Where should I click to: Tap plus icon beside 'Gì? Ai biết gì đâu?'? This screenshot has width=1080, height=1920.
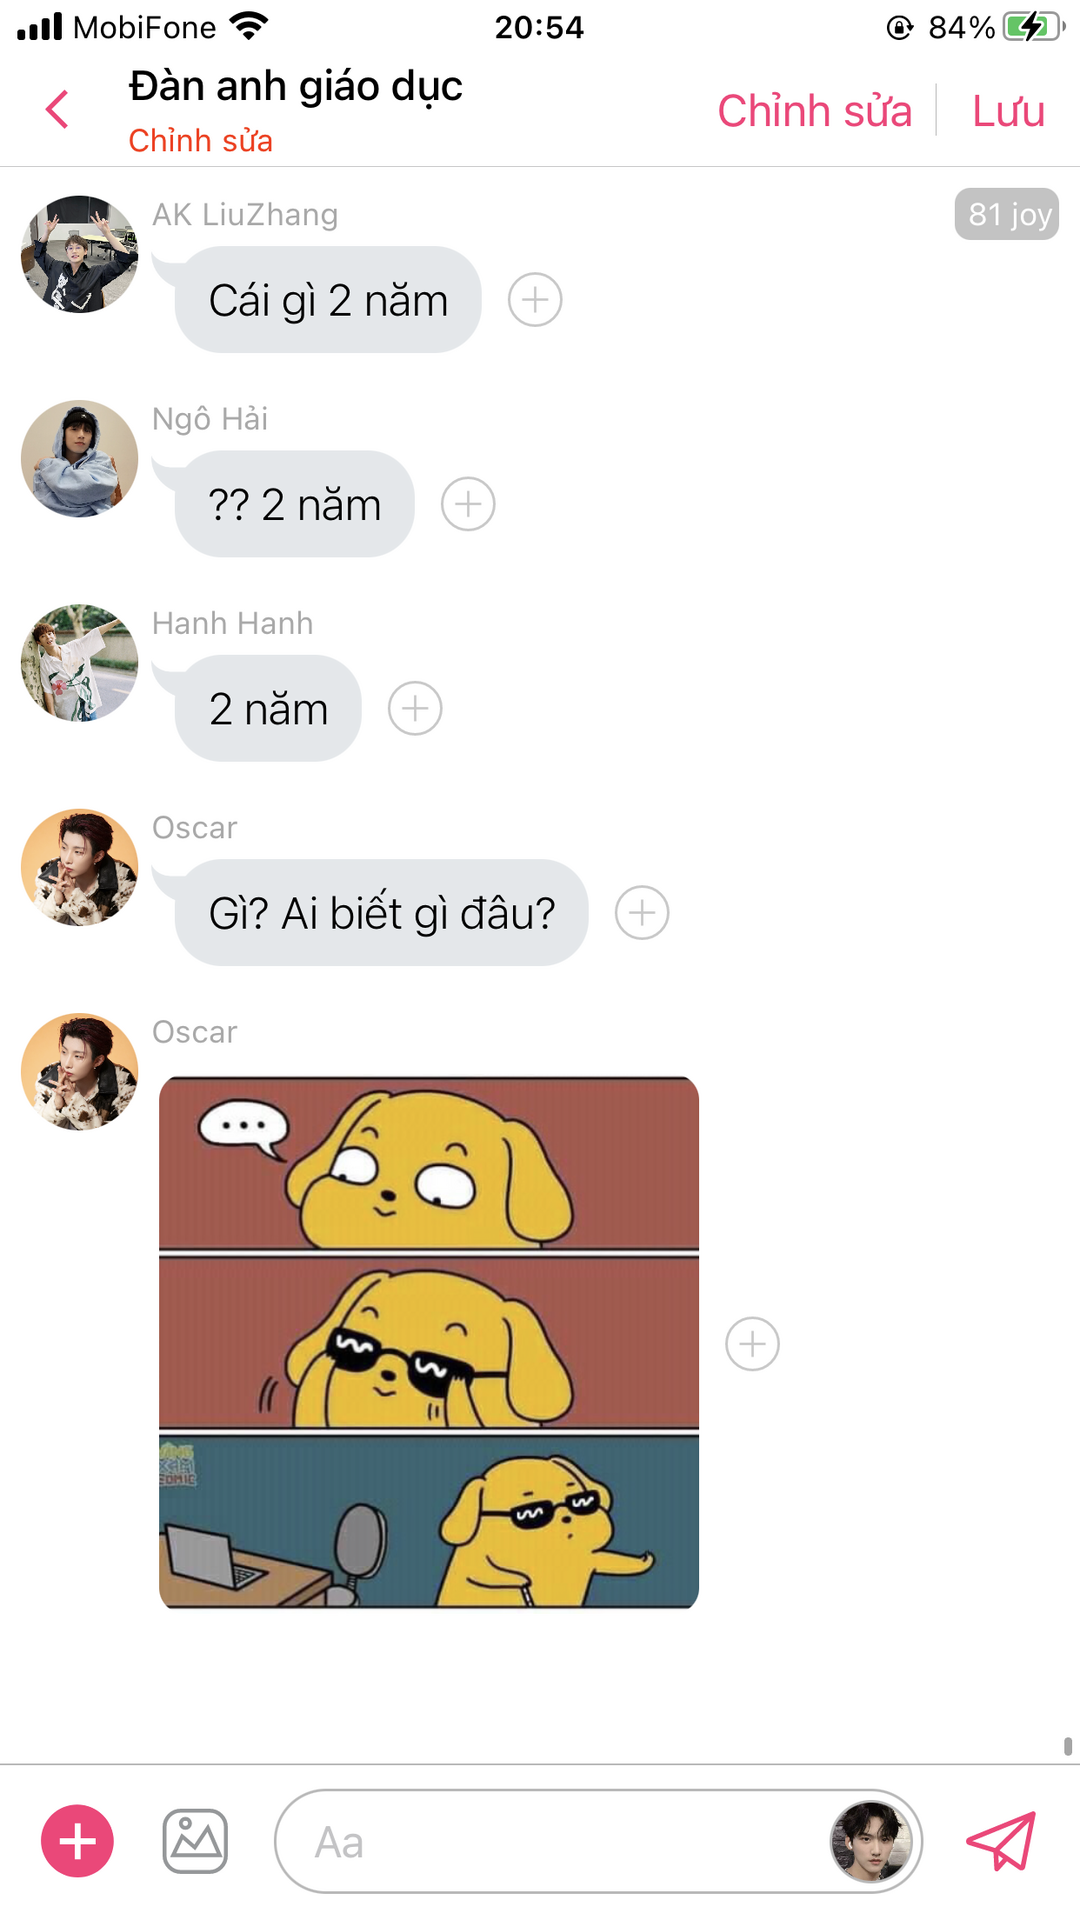642,913
